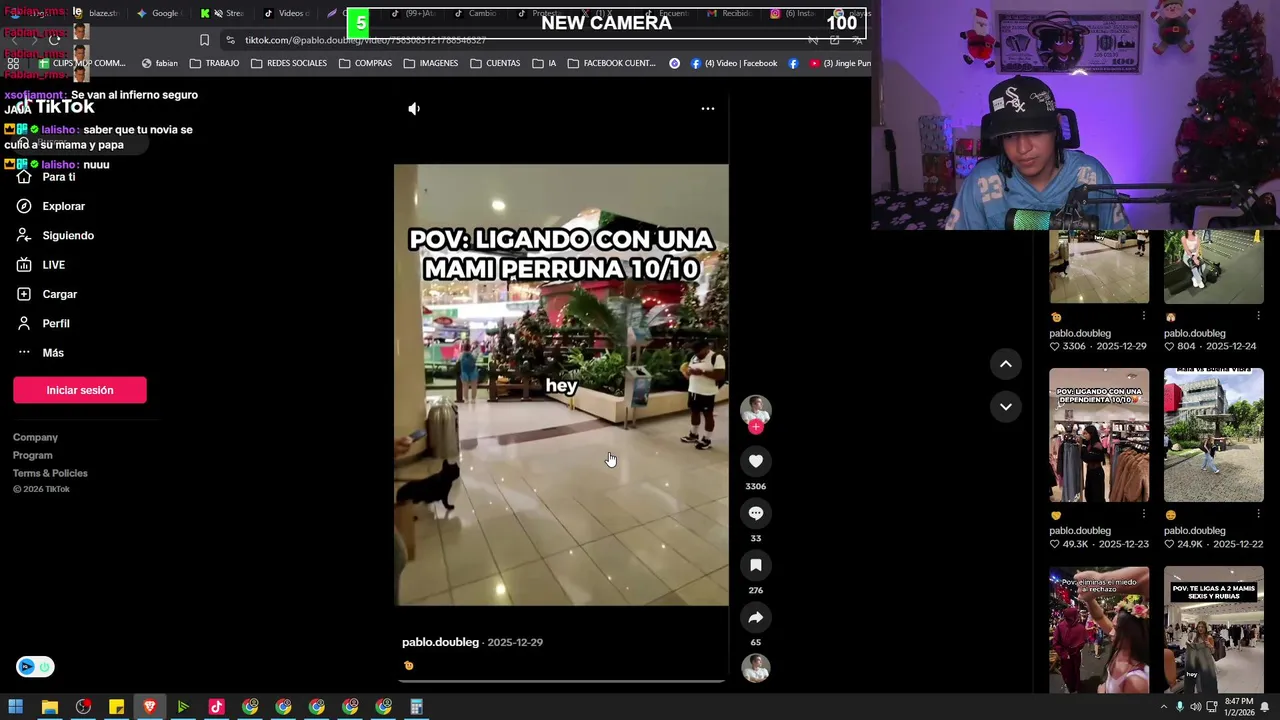This screenshot has width=1280, height=720.
Task: Open the IA bookmarks folder
Action: 545,63
